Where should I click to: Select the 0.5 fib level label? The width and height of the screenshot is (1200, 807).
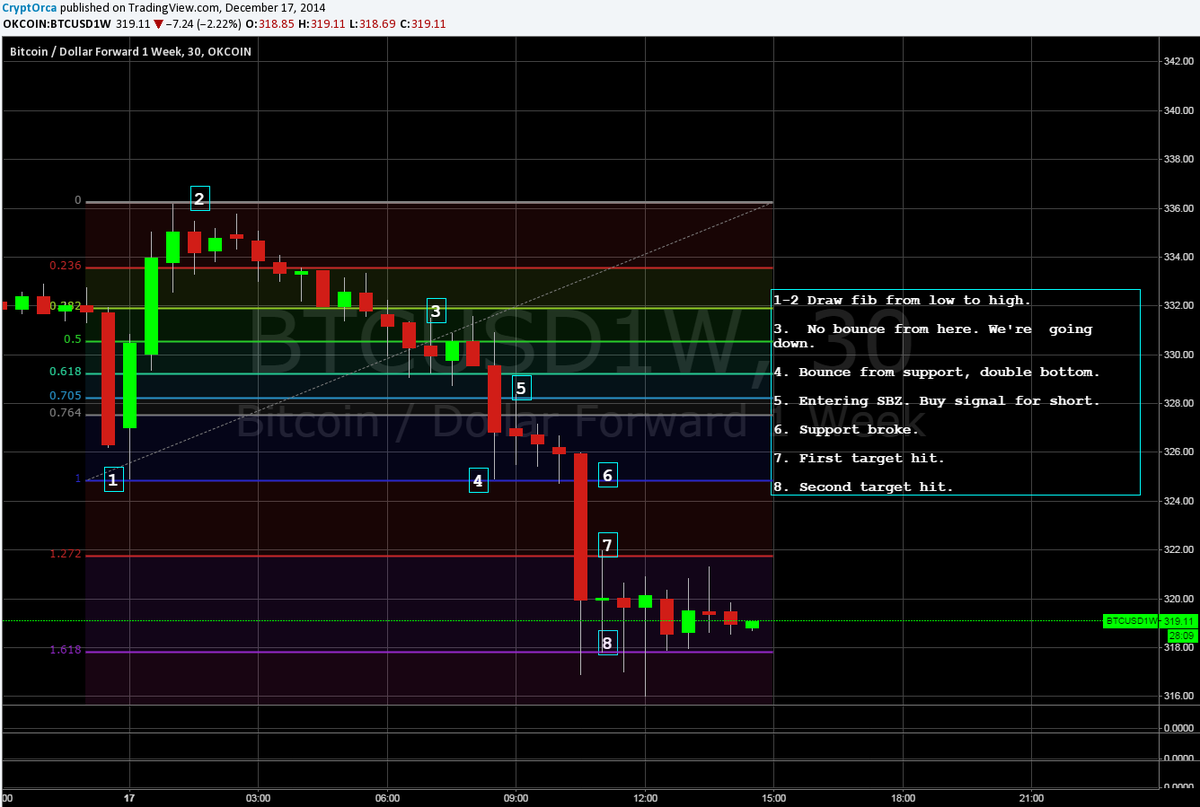[x=73, y=340]
